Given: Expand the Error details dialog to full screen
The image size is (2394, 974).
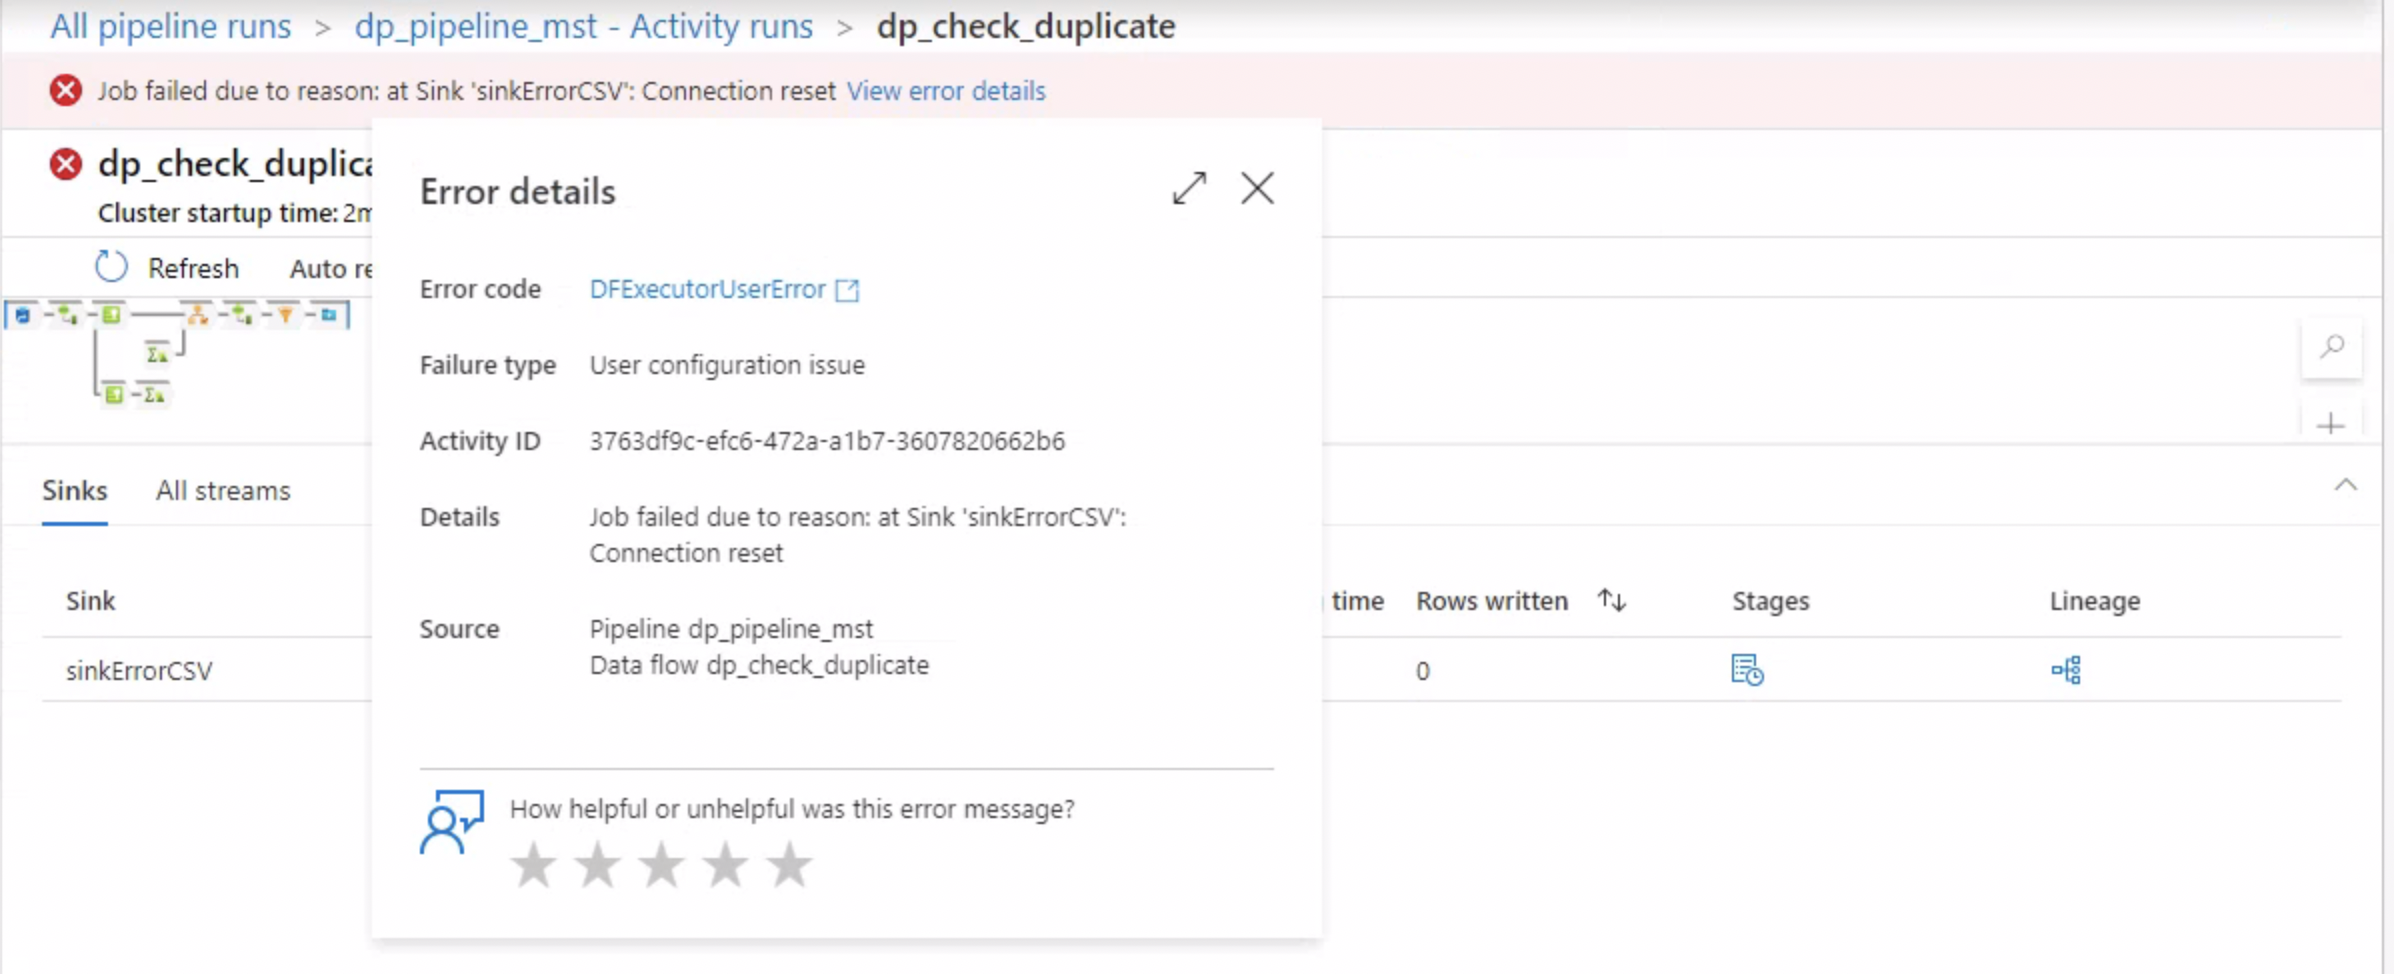Looking at the screenshot, I should click(x=1188, y=189).
